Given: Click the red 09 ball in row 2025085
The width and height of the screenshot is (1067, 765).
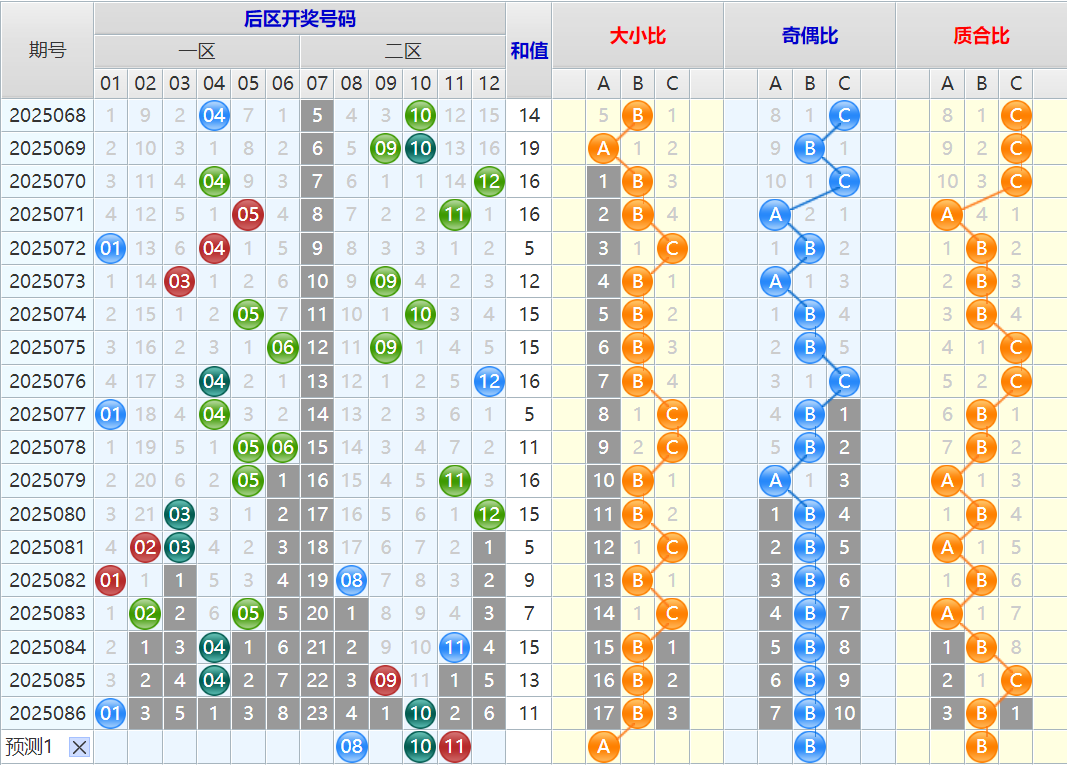Looking at the screenshot, I should click(x=386, y=680).
